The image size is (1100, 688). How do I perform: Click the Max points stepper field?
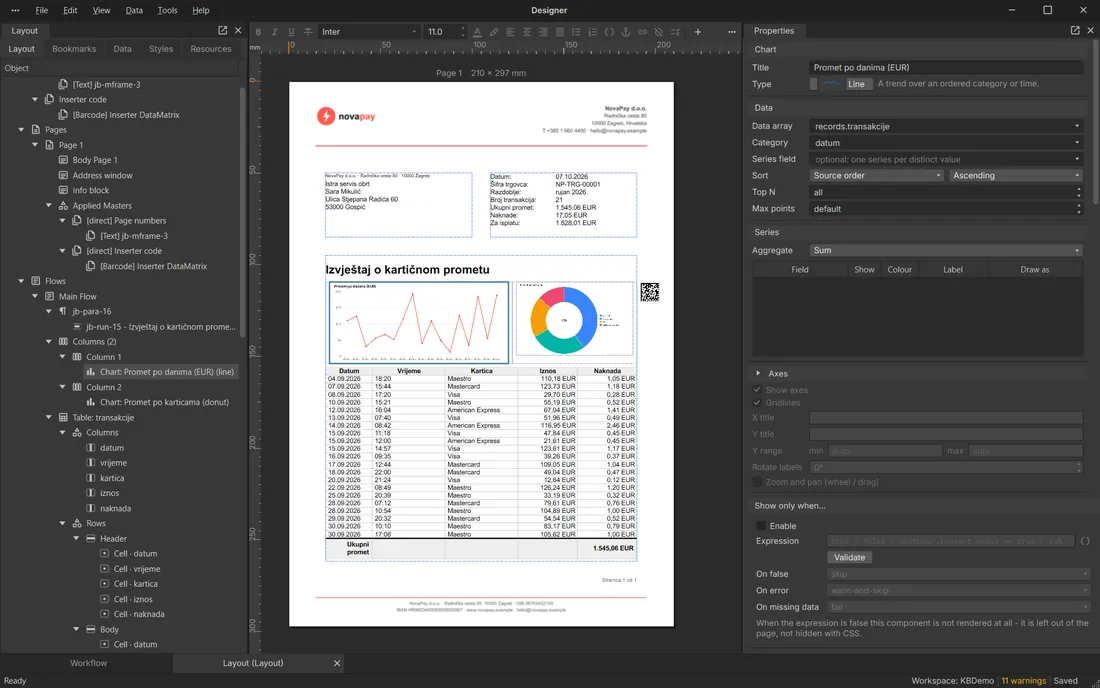tap(946, 209)
